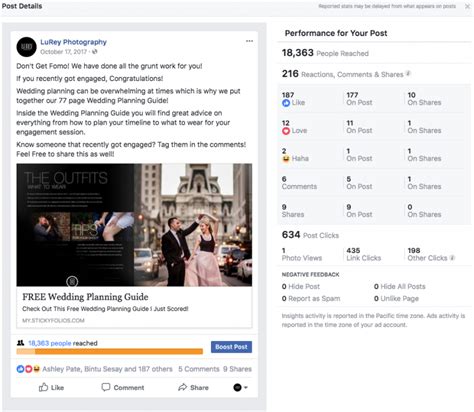Click the 11 On Post value in Love row
Screen dimensions: 474x412
359,127
